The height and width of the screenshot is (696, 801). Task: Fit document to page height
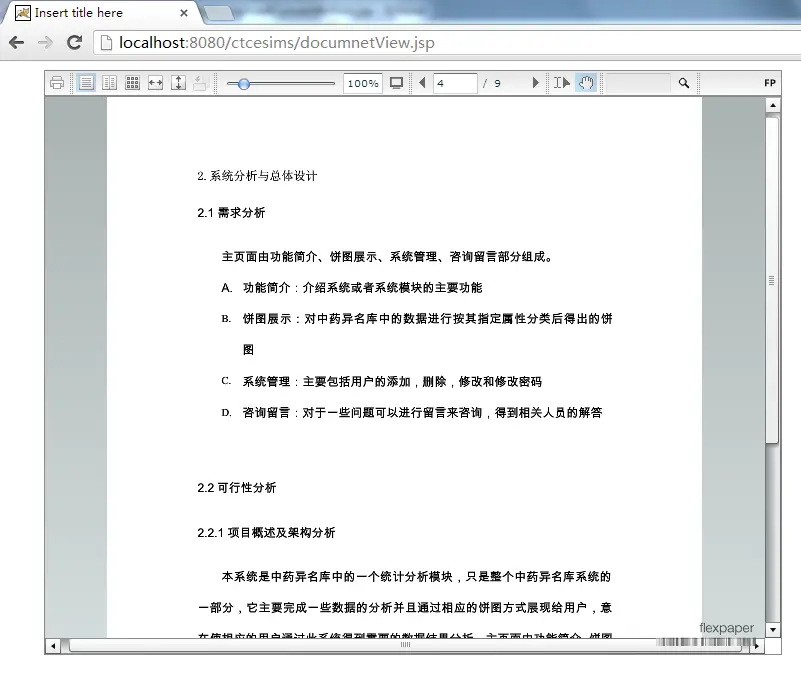point(178,83)
